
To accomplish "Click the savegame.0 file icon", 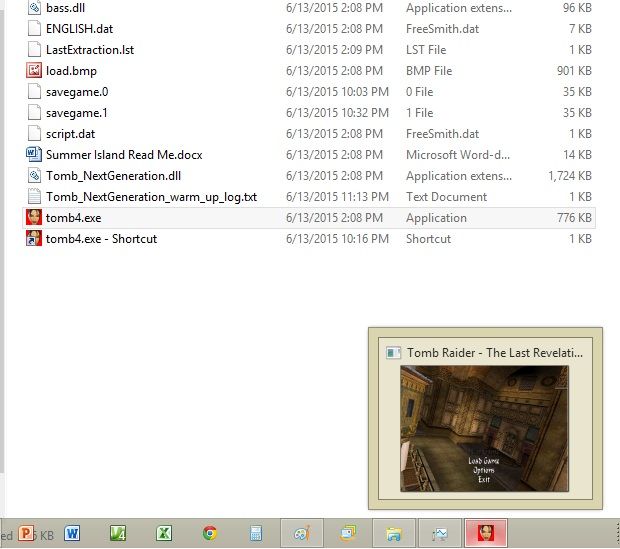I will [34, 92].
